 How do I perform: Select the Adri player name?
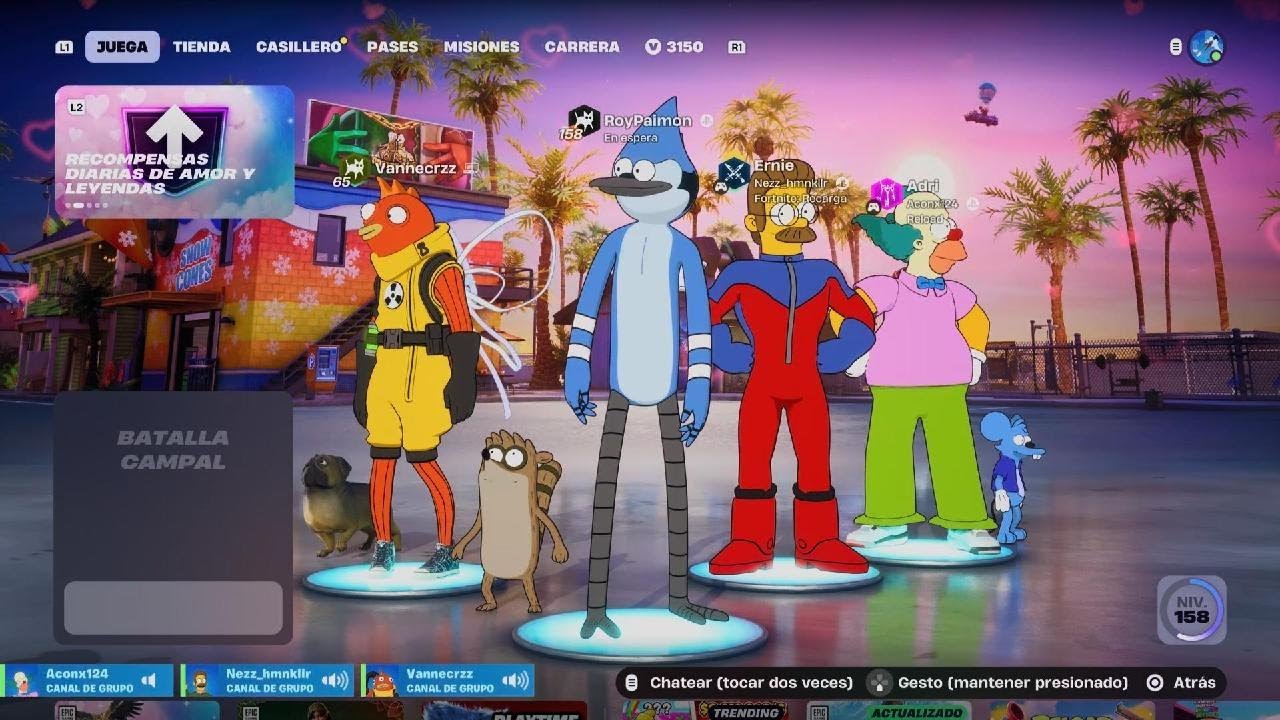[x=923, y=187]
